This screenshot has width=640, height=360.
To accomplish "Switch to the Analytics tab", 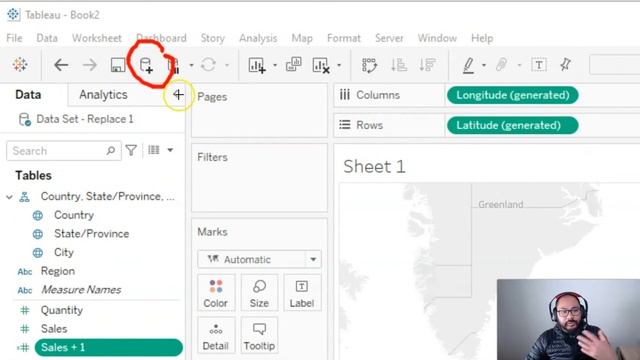I will [103, 95].
